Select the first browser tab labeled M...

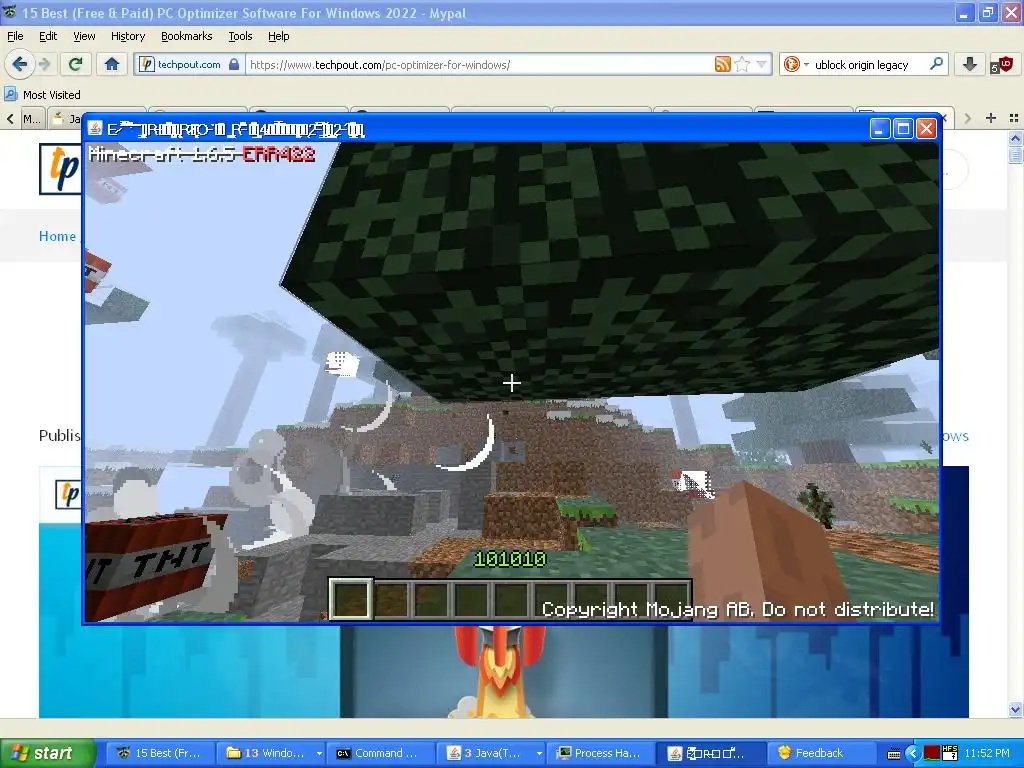(31, 118)
